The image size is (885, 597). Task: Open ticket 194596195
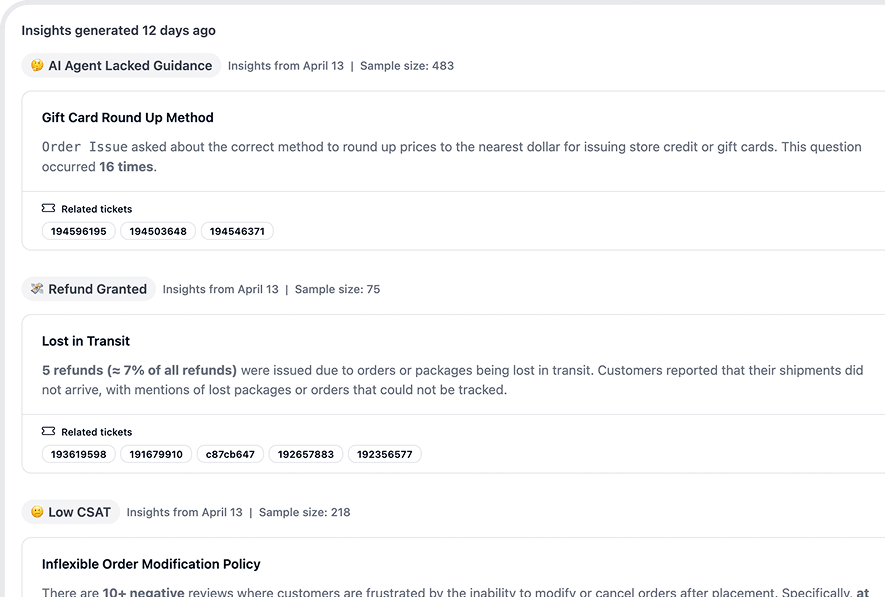(x=78, y=231)
